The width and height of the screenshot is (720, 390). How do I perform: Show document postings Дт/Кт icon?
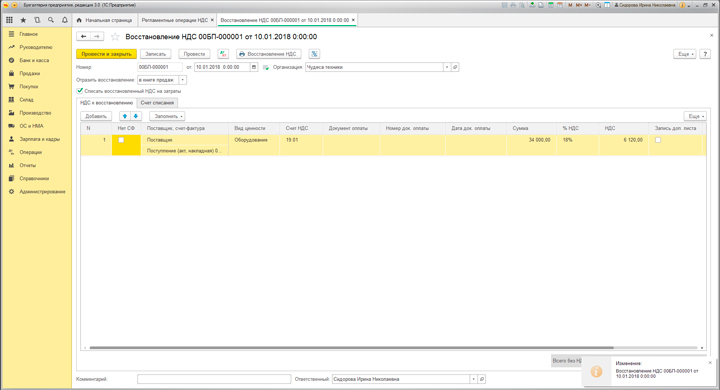click(223, 54)
